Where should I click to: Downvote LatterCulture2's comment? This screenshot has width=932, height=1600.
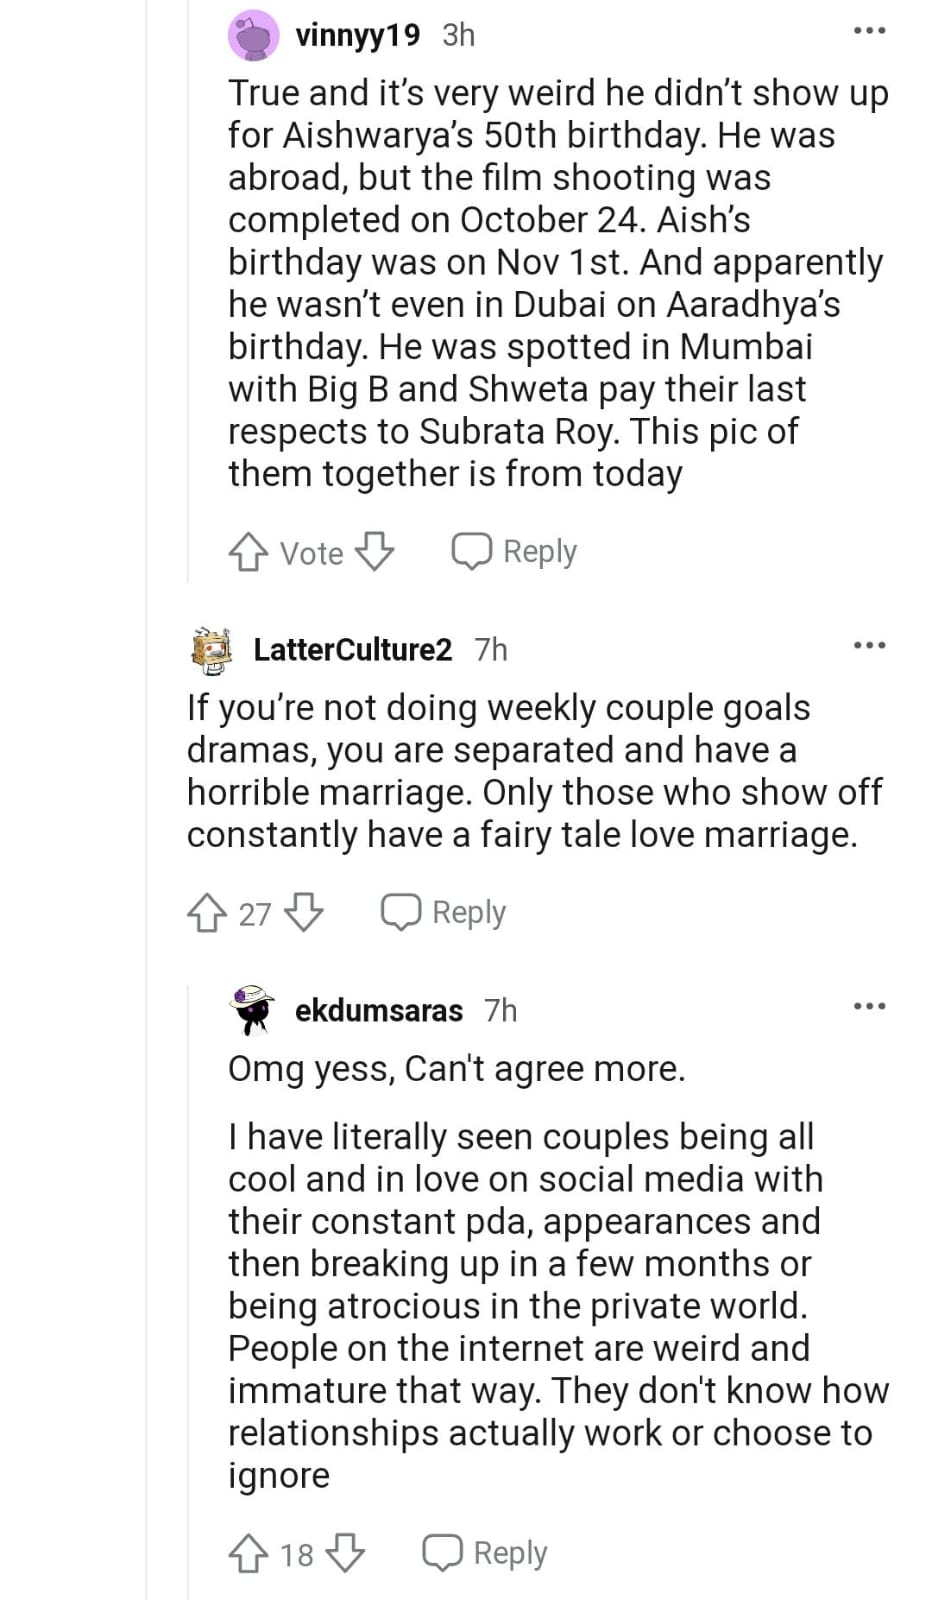coord(304,913)
